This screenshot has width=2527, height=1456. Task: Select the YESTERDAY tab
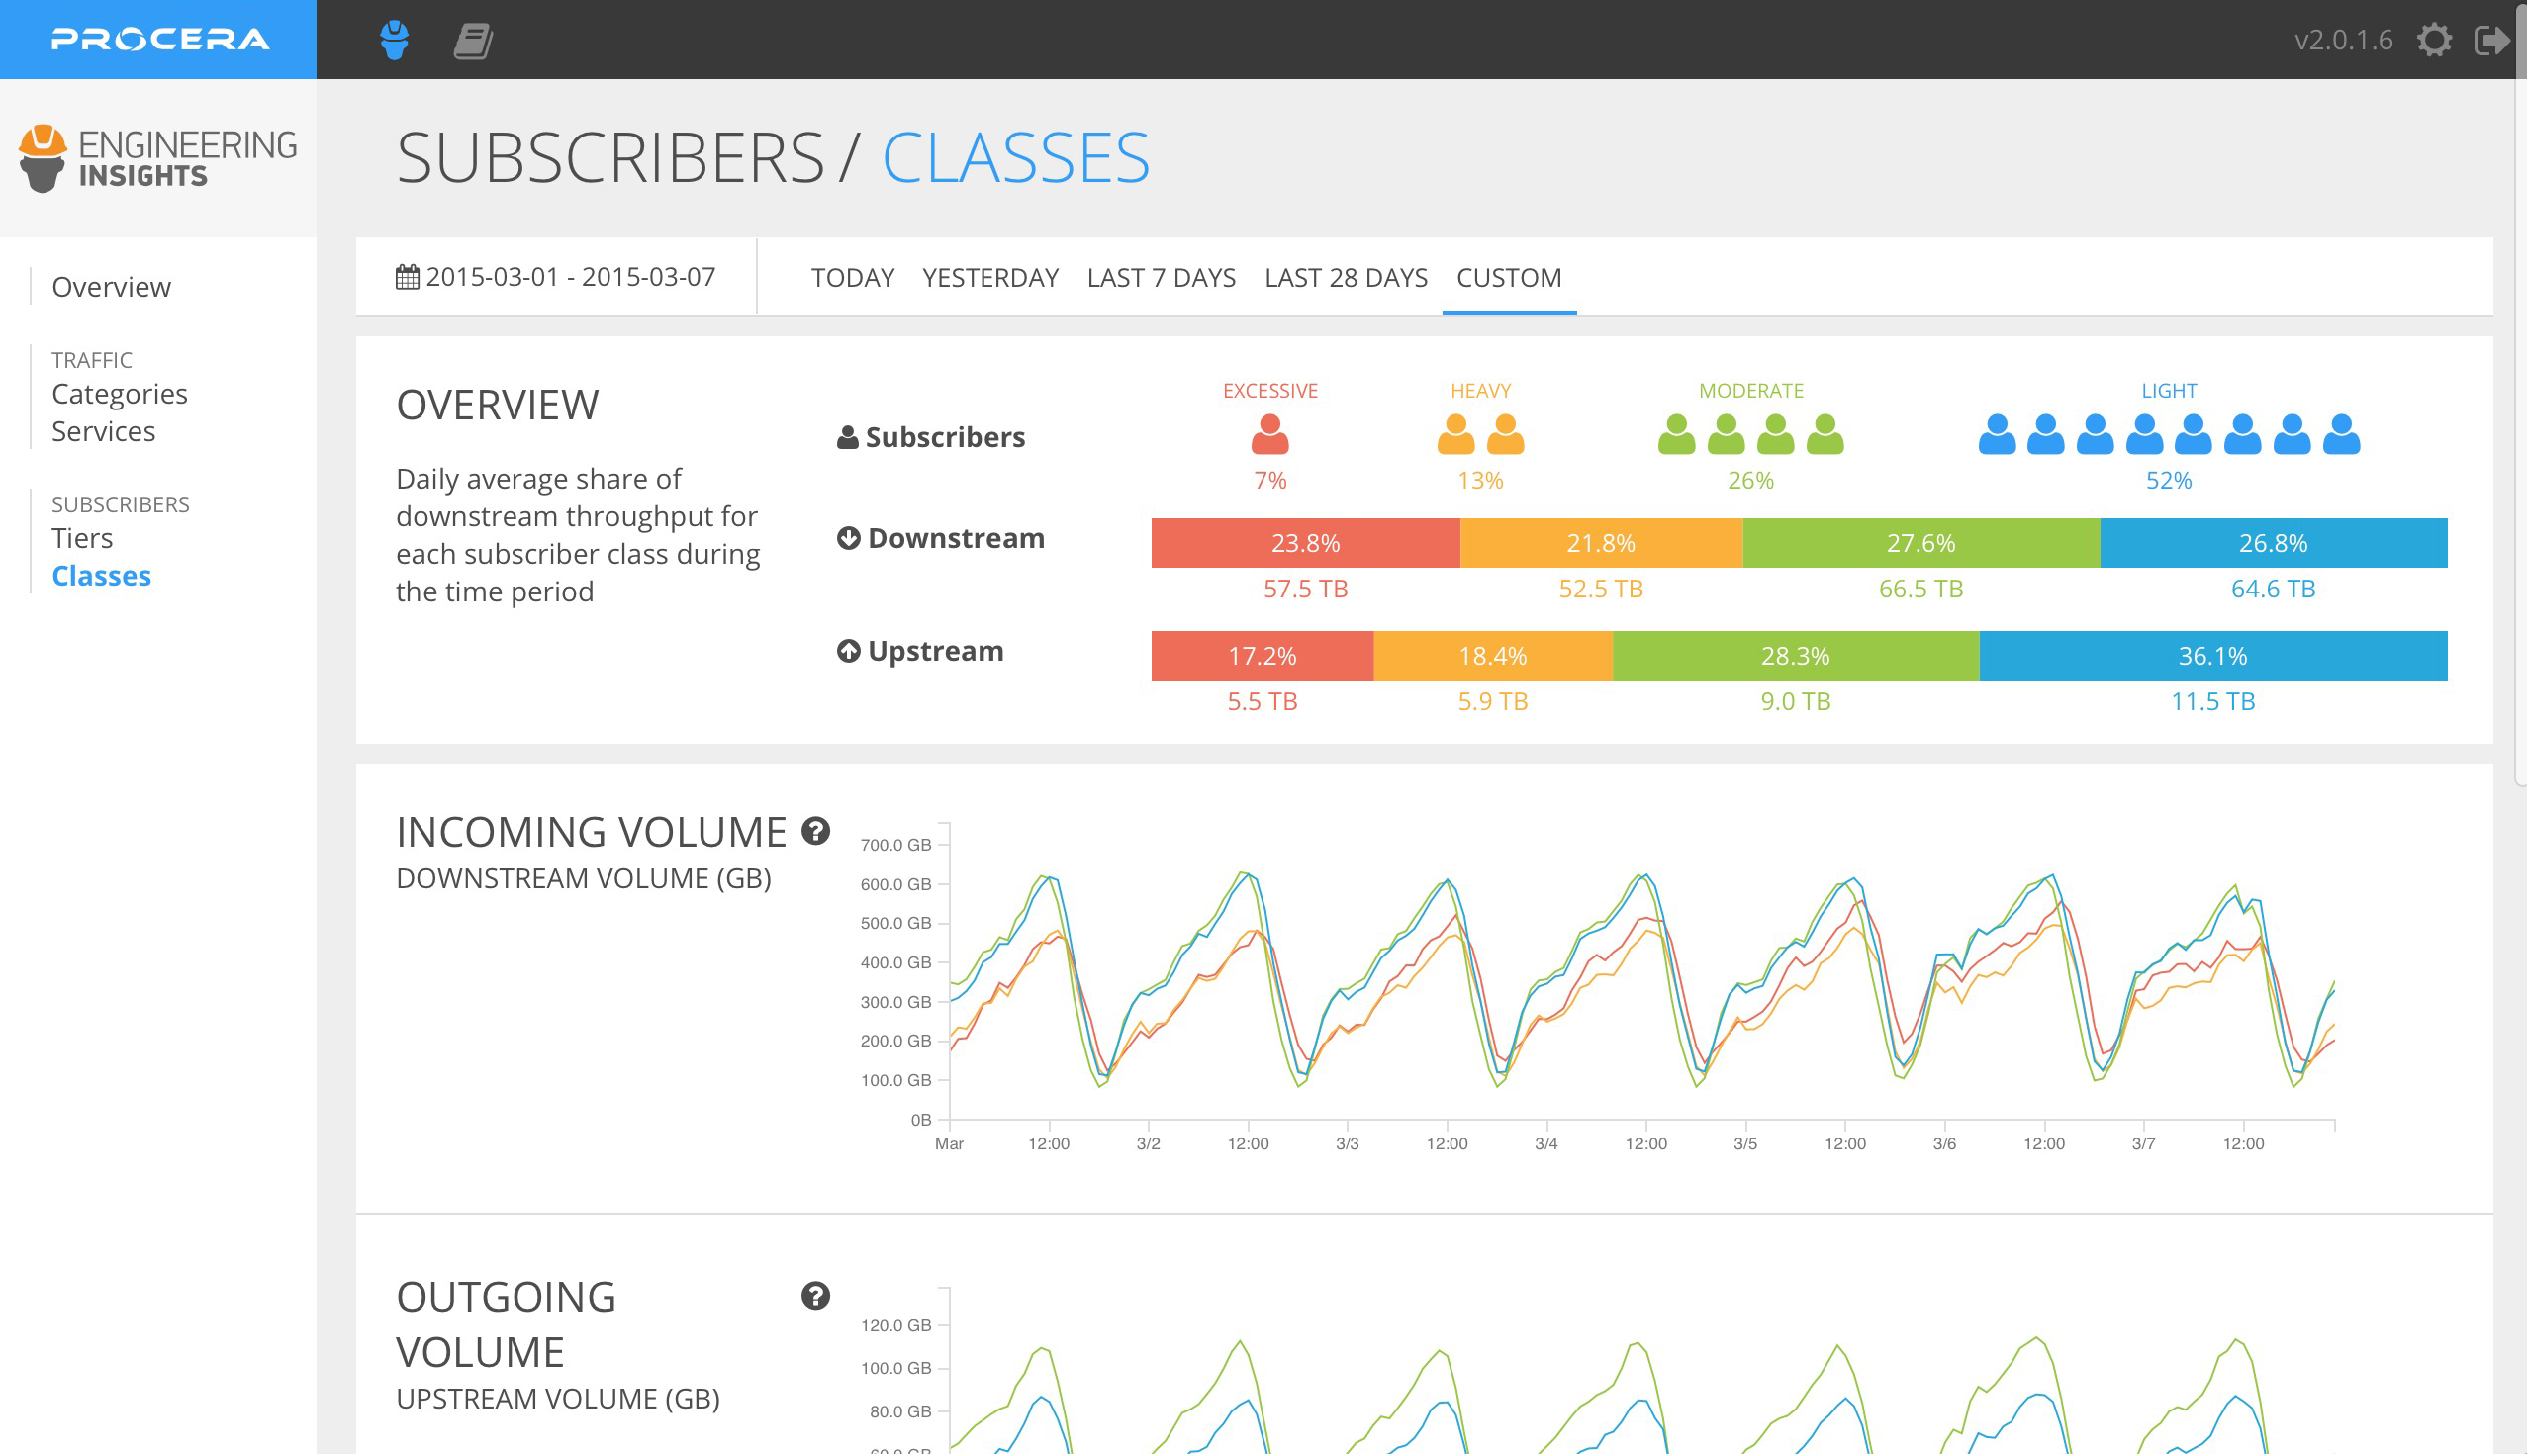990,277
